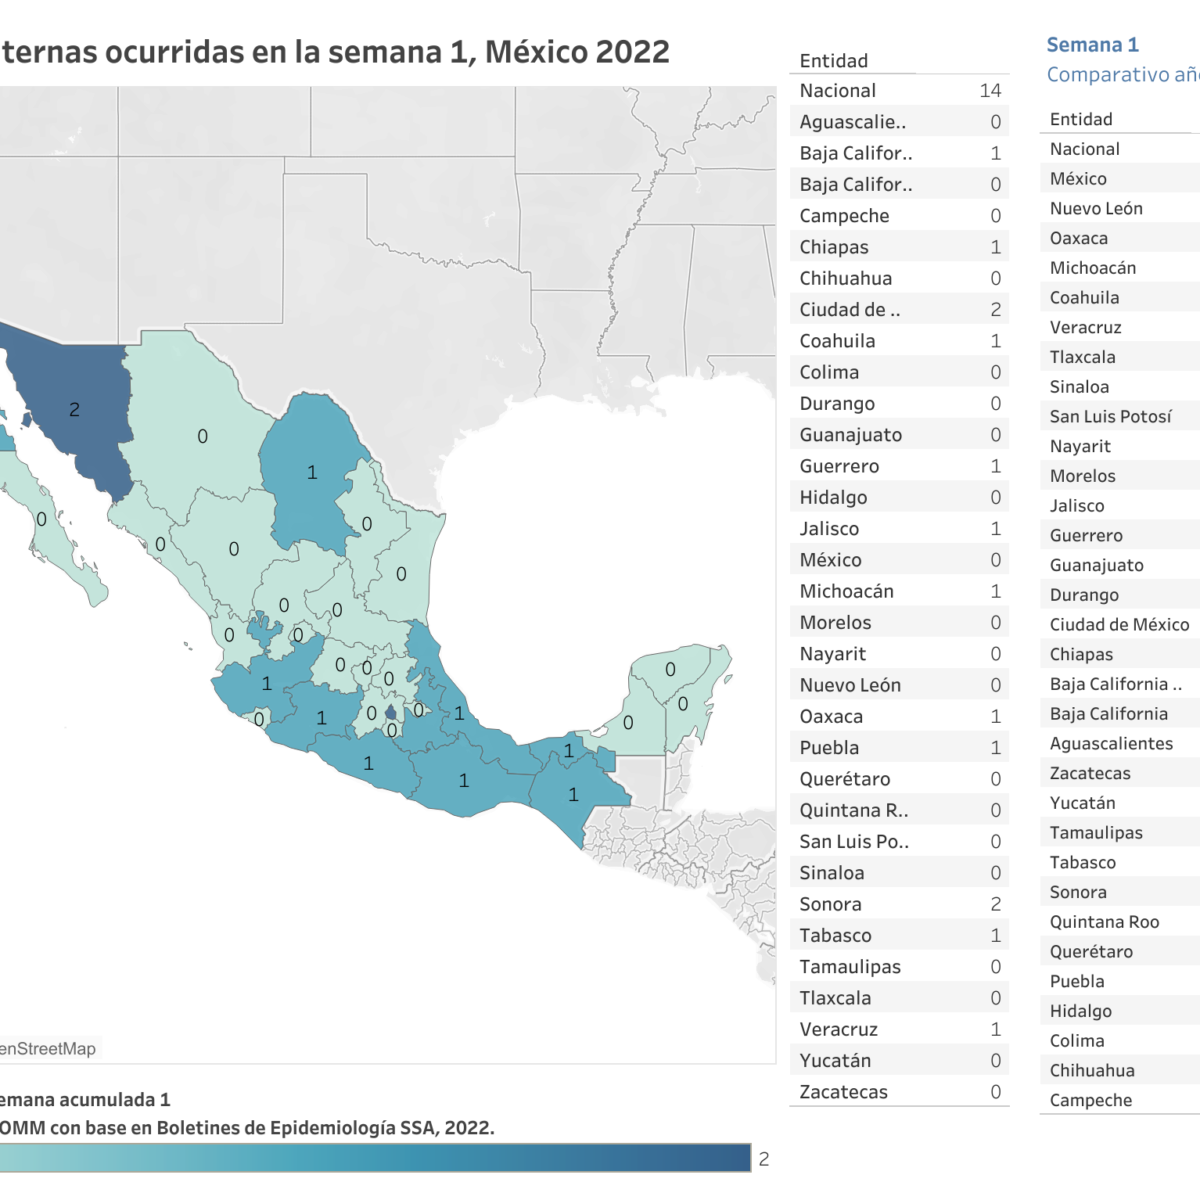Select Jalisco state on the map
The height and width of the screenshot is (1200, 1200).
[x=265, y=684]
